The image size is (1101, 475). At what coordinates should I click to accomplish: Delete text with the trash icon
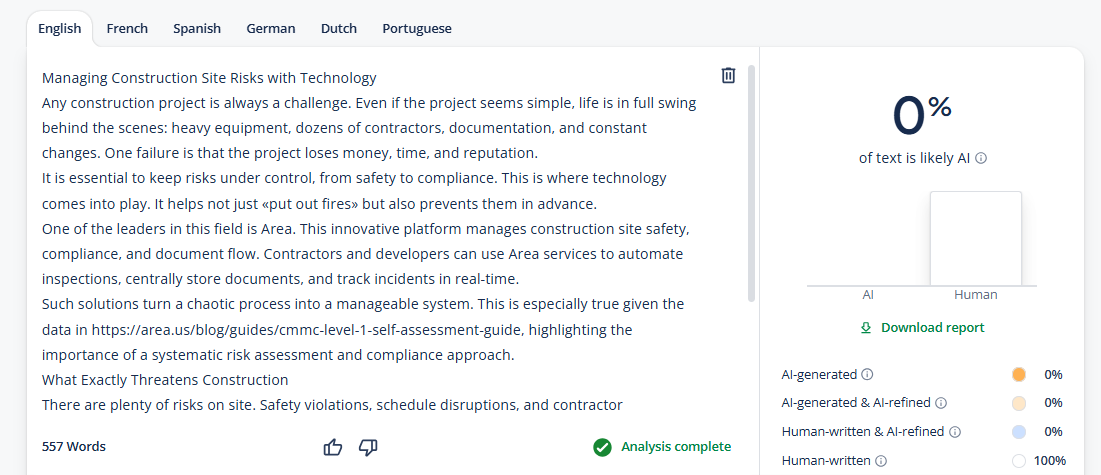[728, 76]
